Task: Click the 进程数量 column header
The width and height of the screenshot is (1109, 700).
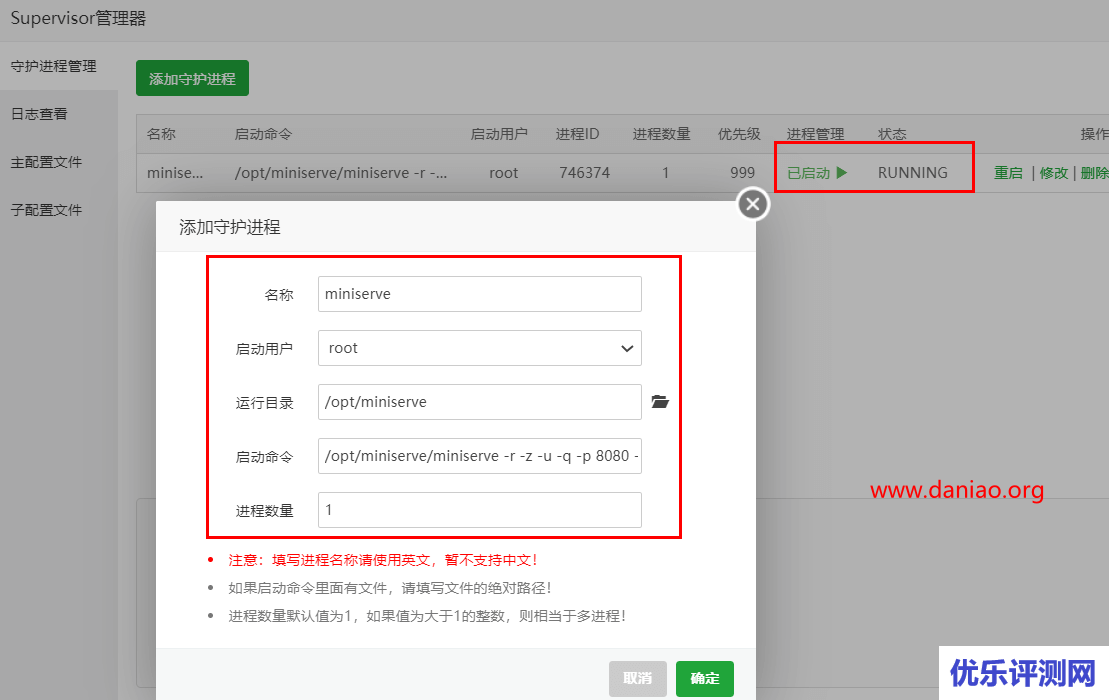Action: (x=661, y=134)
